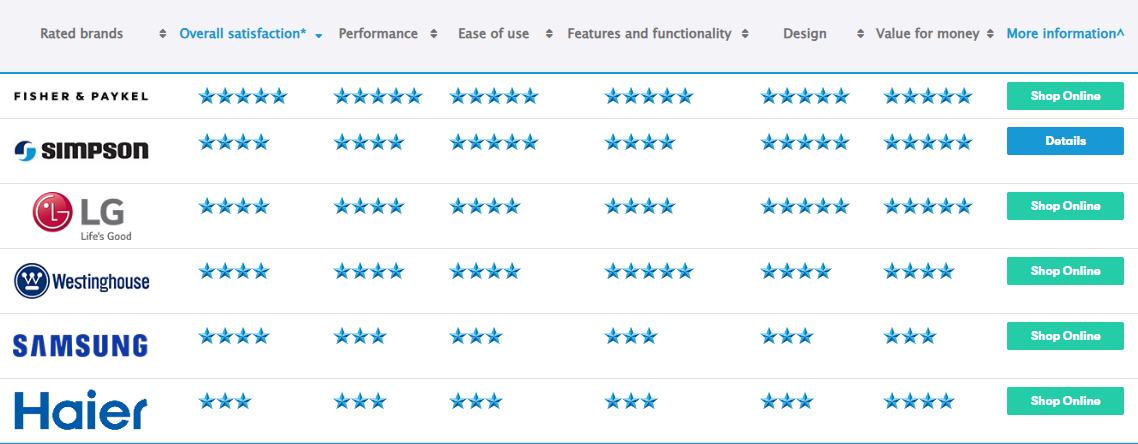Sort table by Performance column
The width and height of the screenshot is (1138, 444).
pyautogui.click(x=378, y=33)
